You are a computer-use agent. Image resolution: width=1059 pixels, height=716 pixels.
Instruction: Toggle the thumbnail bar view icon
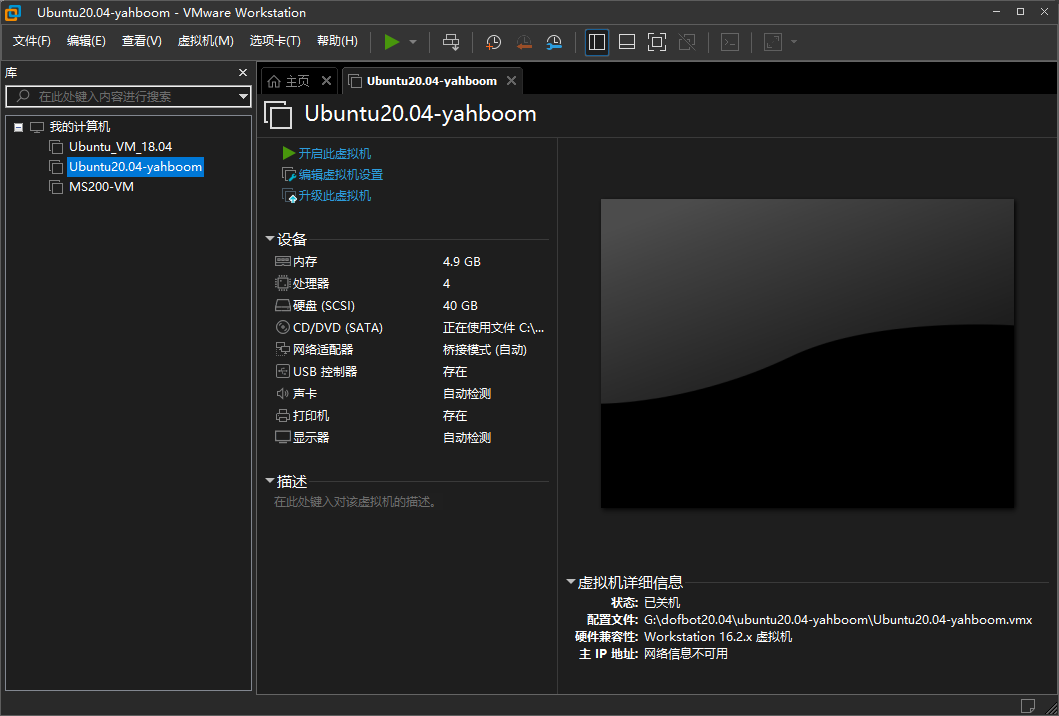coord(627,42)
